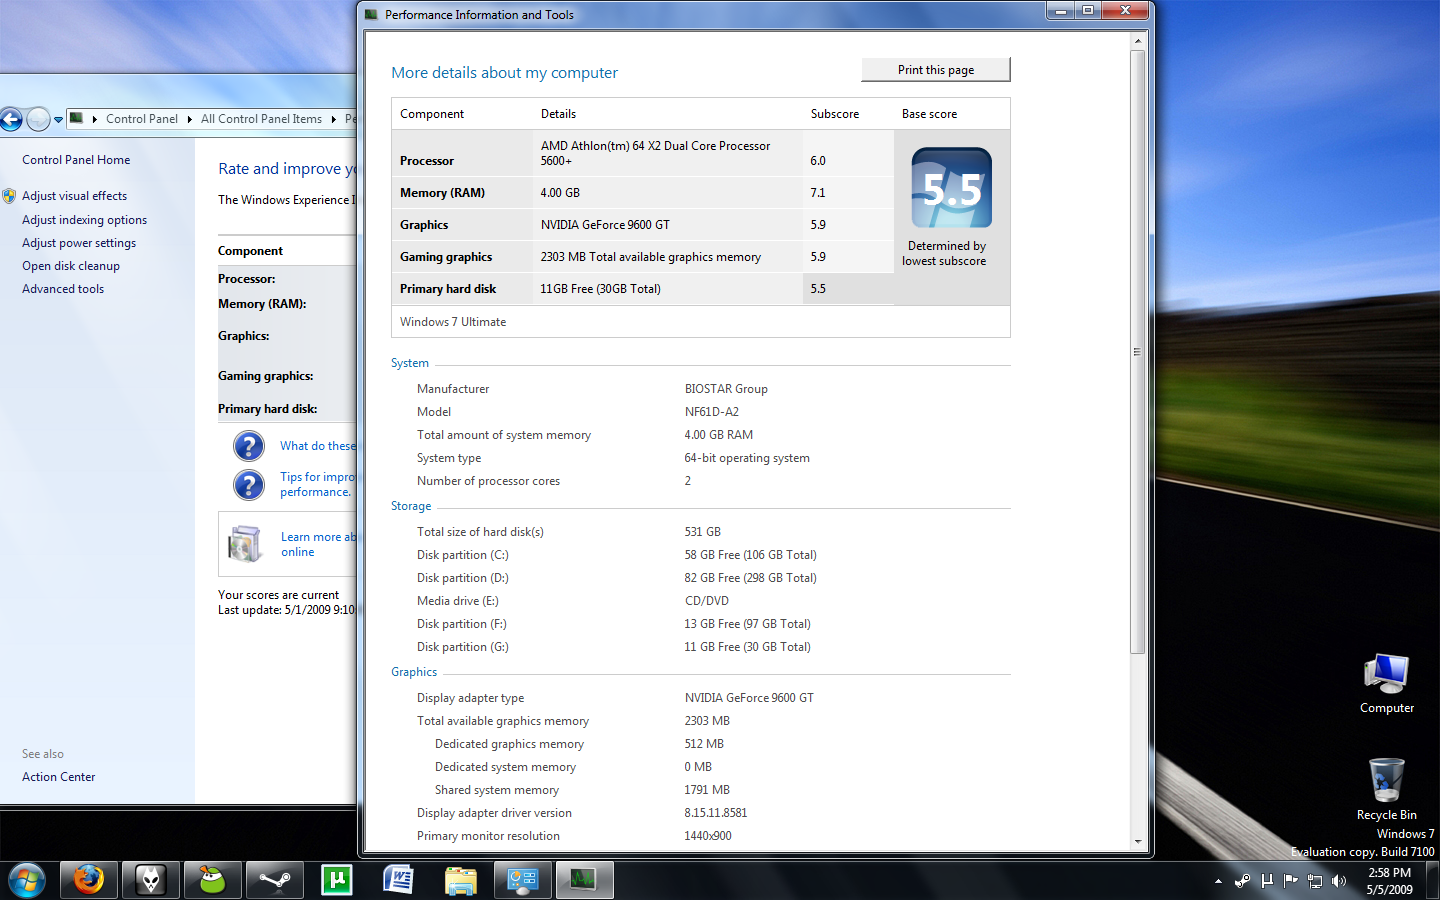Expand the arrow after Control Panel breadcrumb
Image resolution: width=1440 pixels, height=900 pixels.
(190, 119)
